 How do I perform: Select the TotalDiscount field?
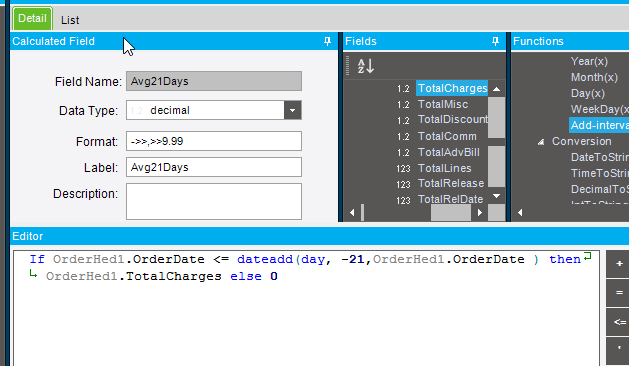point(452,120)
